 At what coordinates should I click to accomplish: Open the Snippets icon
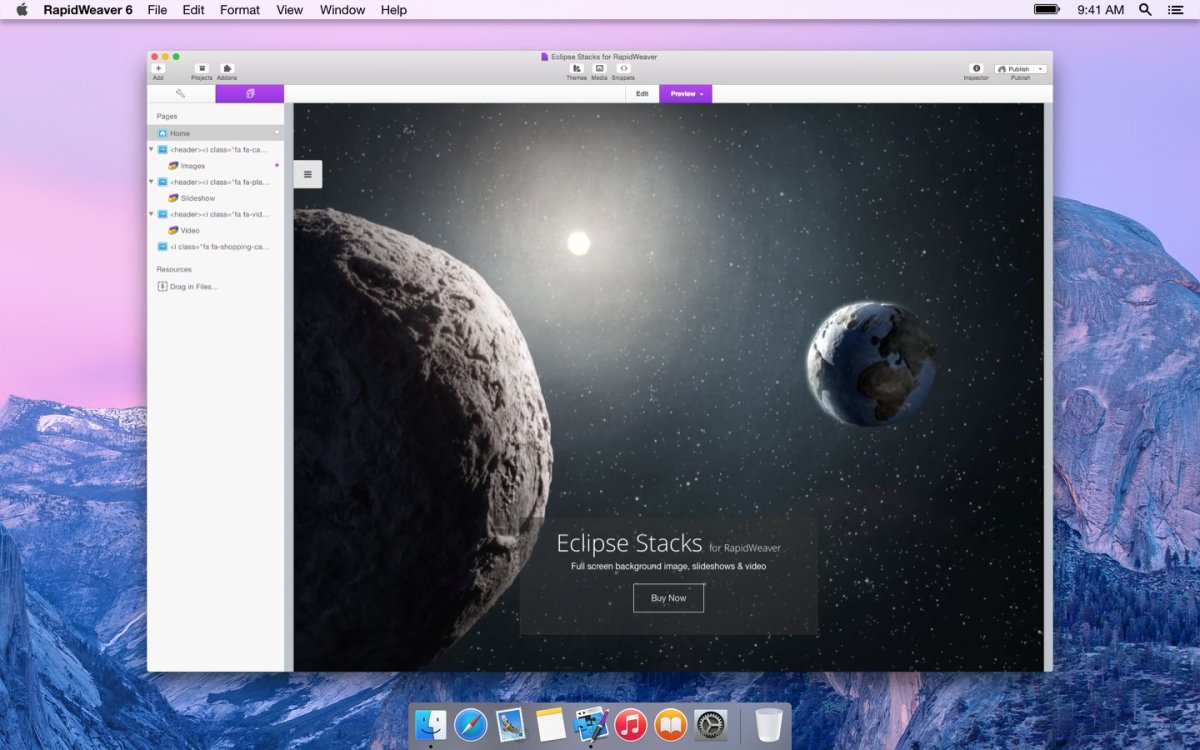tap(623, 69)
